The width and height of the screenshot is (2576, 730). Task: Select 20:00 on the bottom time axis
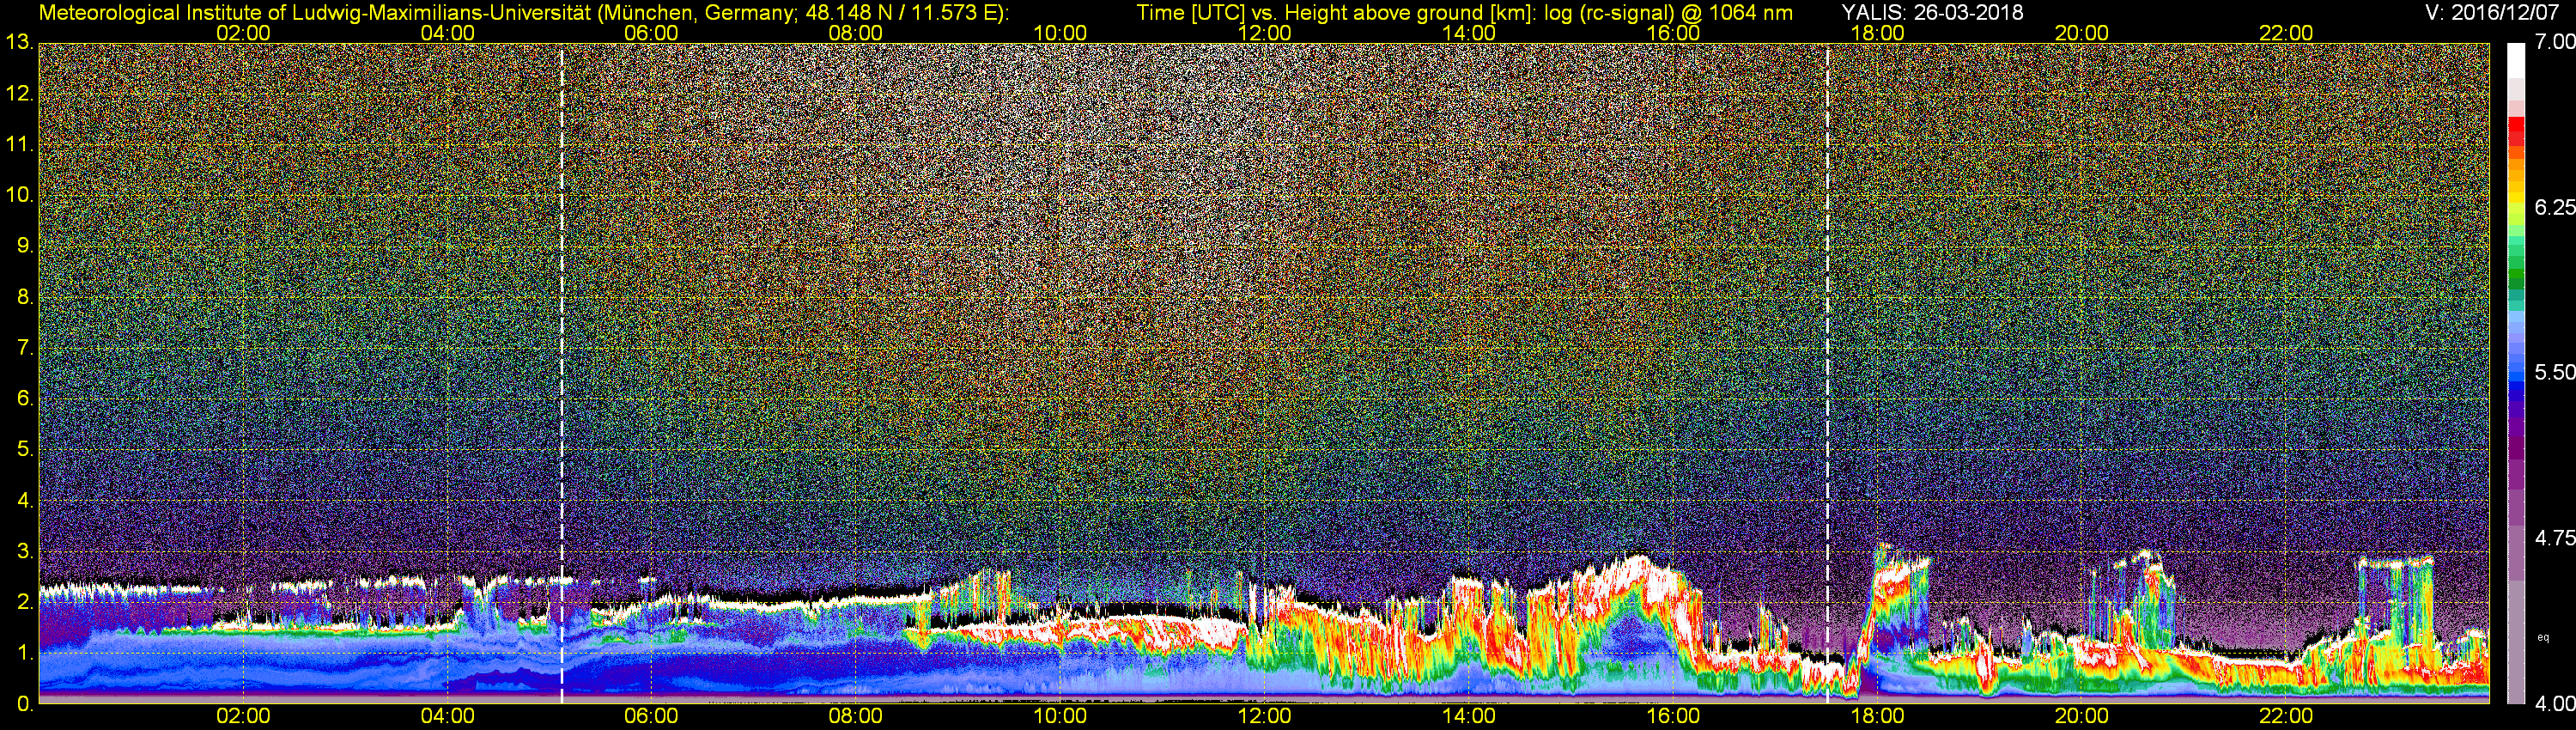point(2082,717)
